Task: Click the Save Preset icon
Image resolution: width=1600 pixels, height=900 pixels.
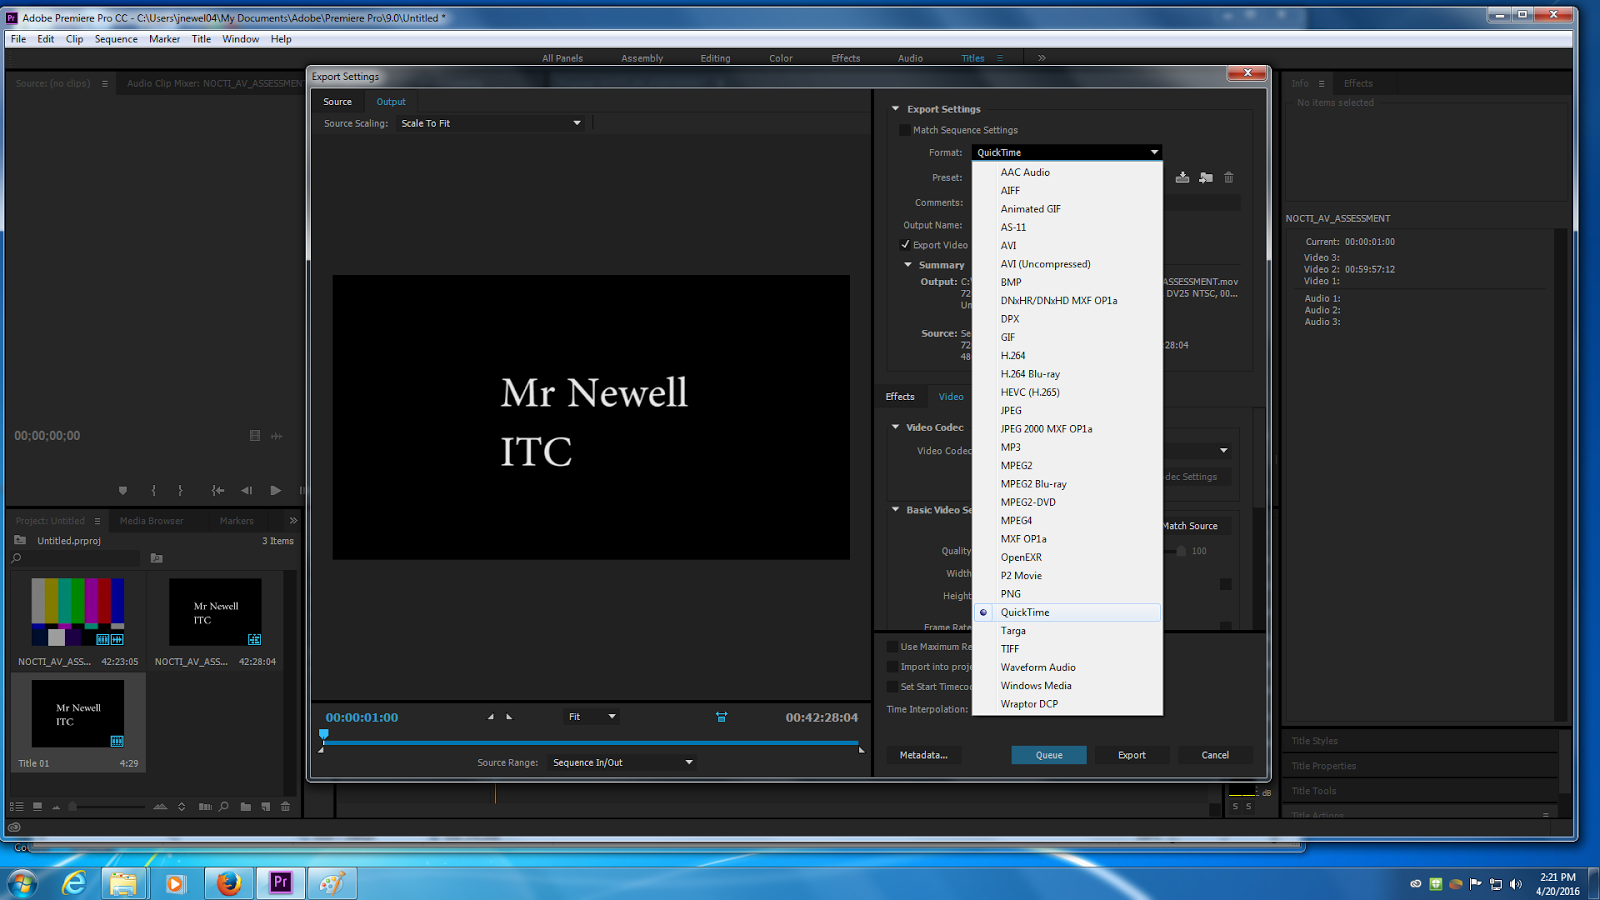Action: point(1182,177)
